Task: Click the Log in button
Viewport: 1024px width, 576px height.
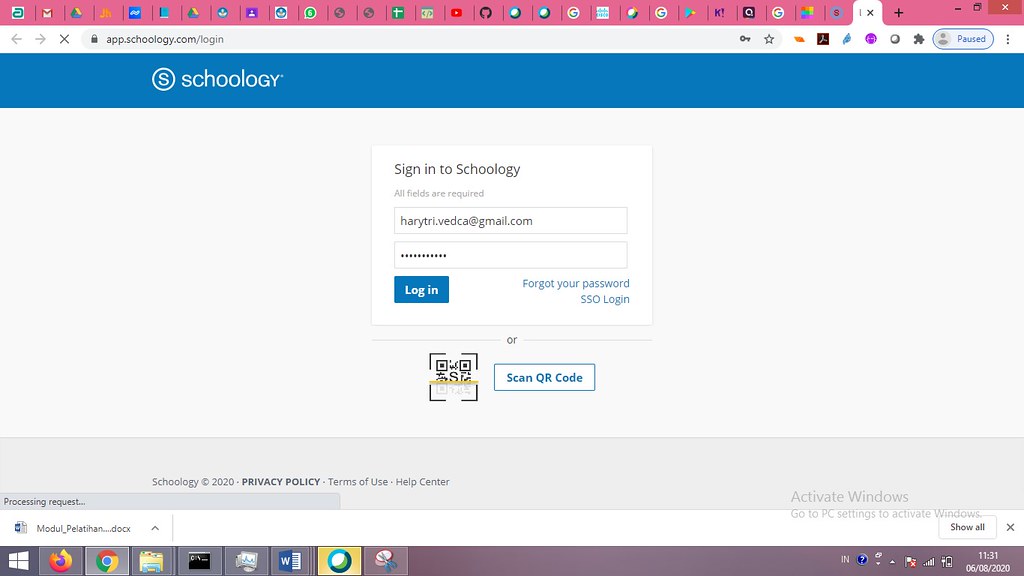Action: coord(421,289)
